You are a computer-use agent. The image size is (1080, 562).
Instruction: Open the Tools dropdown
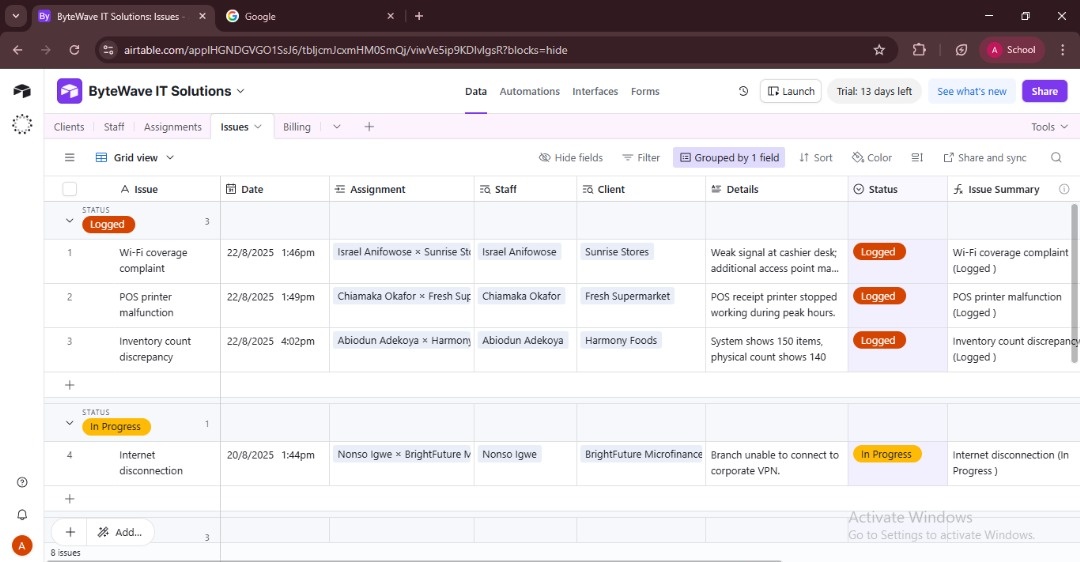1049,127
